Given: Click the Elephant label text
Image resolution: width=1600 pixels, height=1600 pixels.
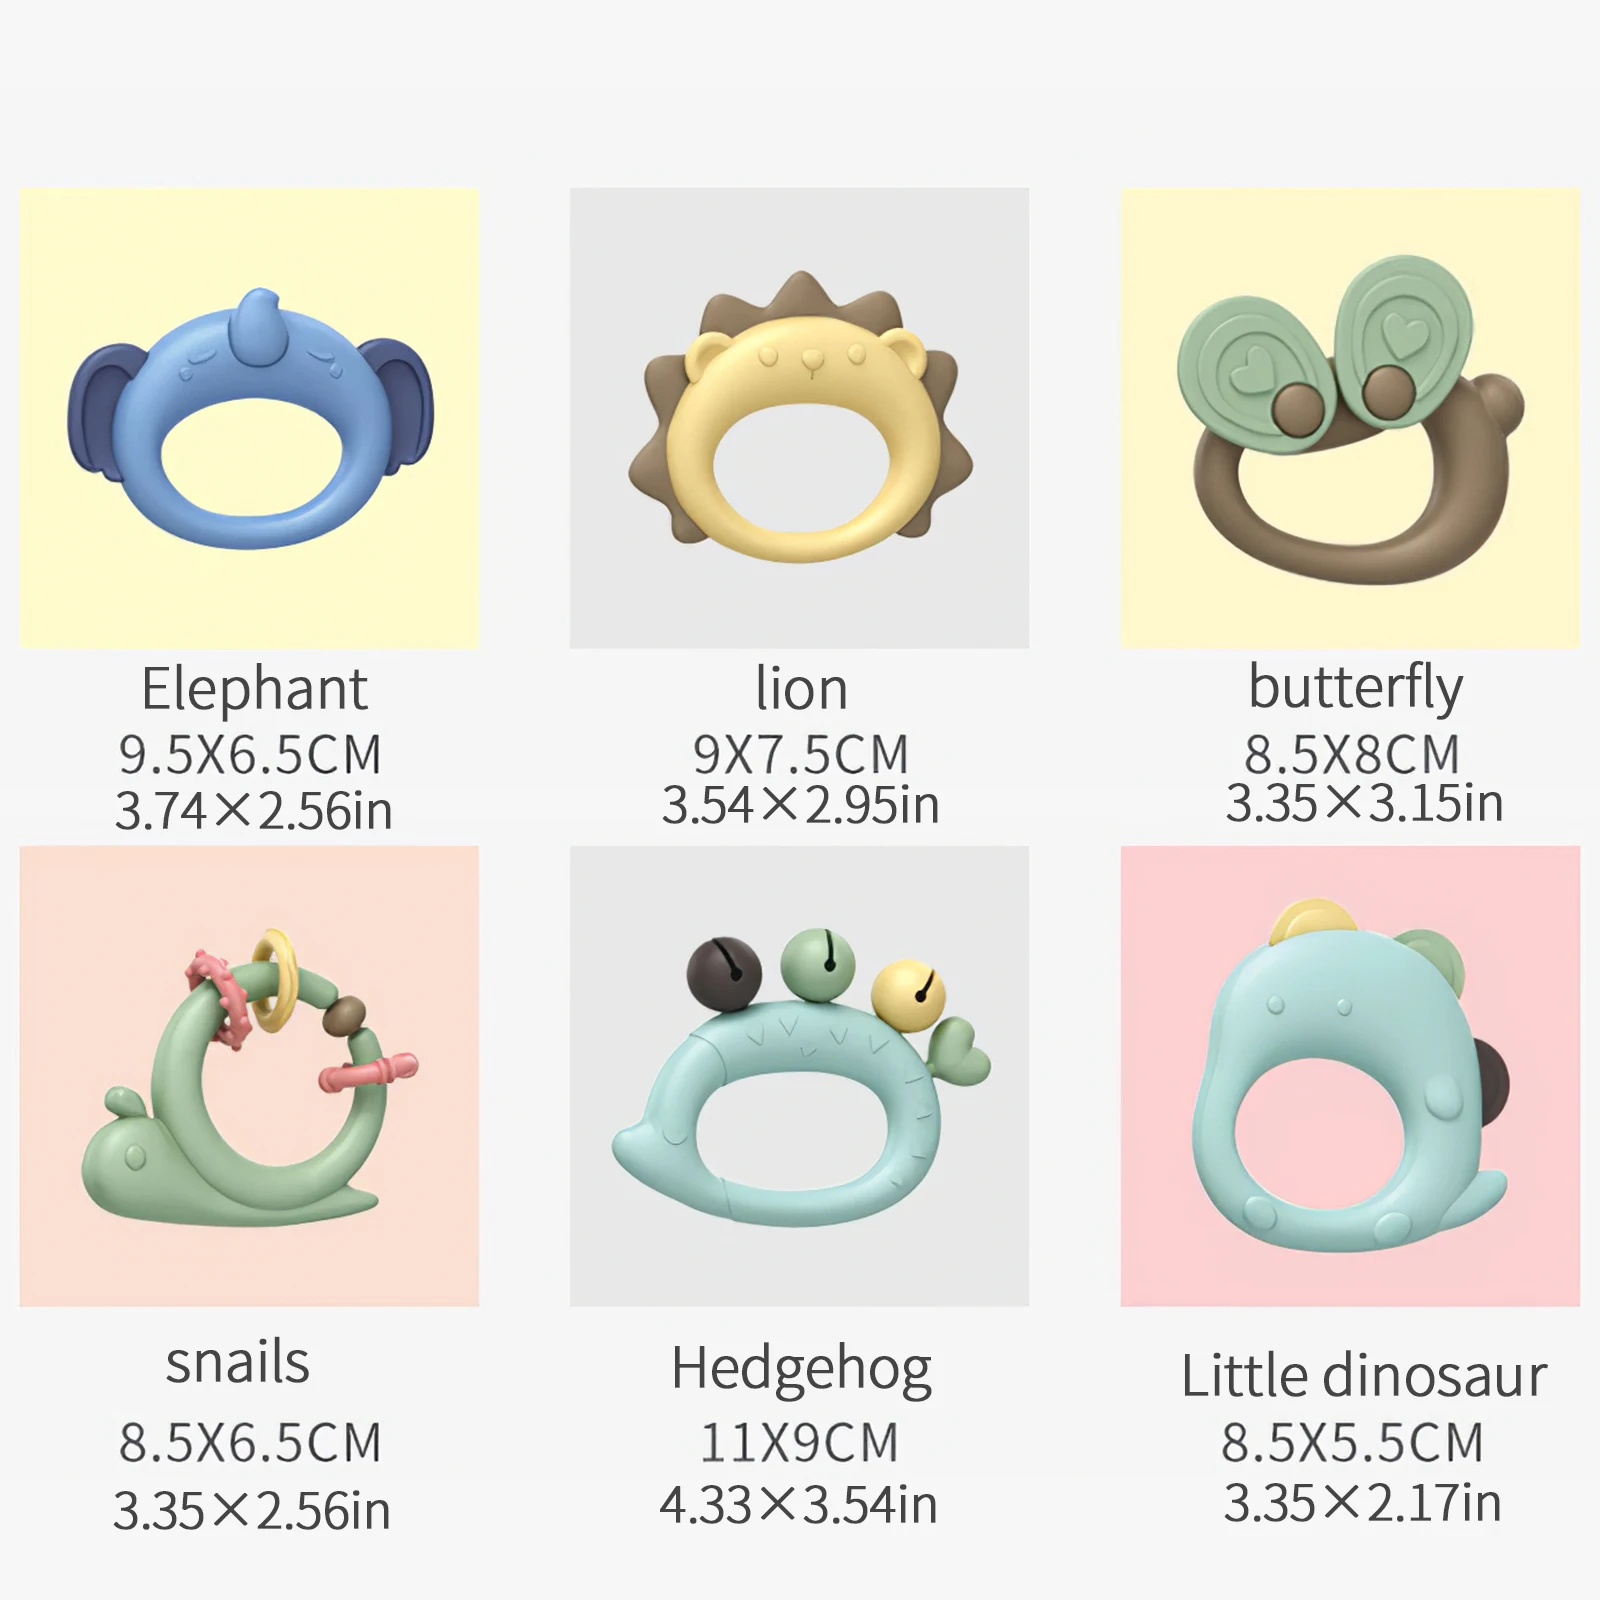Looking at the screenshot, I should pyautogui.click(x=254, y=690).
